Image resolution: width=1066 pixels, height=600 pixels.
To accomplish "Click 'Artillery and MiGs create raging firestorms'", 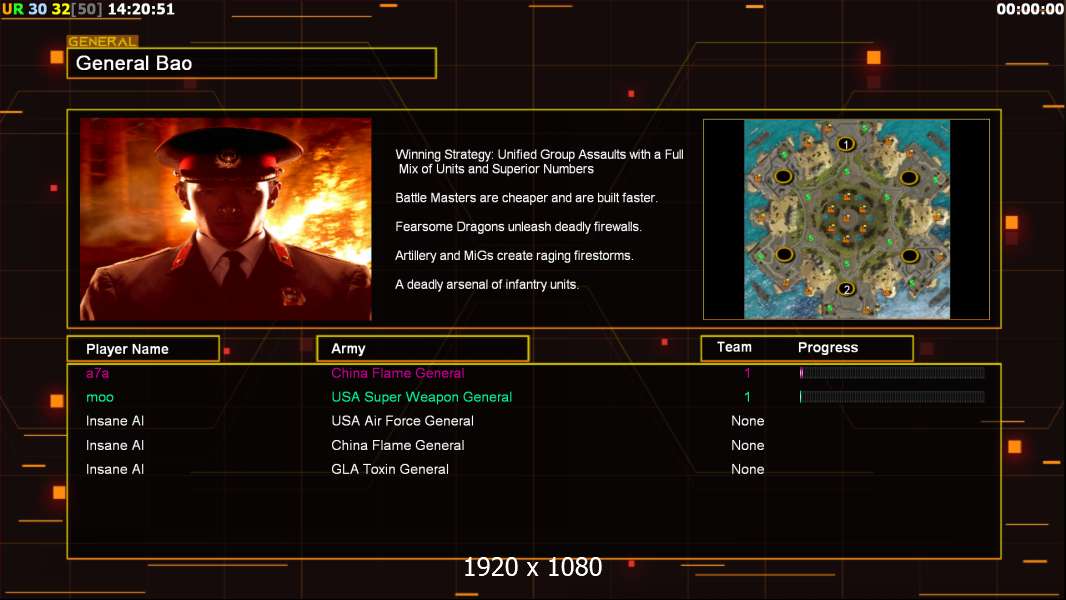I will pos(515,255).
